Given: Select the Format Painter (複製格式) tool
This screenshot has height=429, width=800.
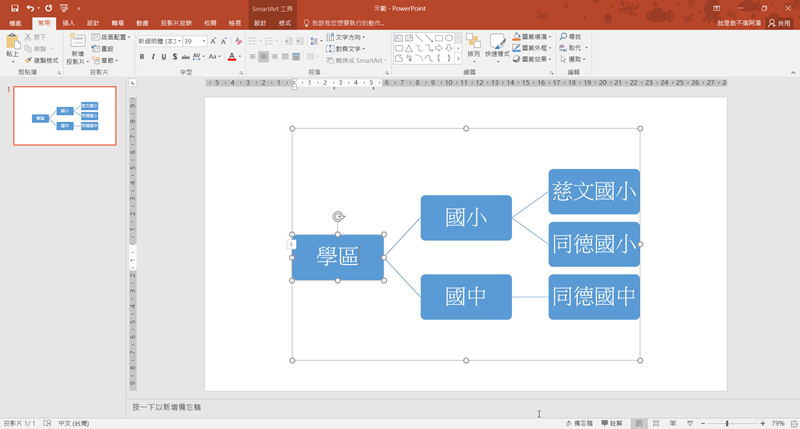Looking at the screenshot, I should pyautogui.click(x=43, y=60).
